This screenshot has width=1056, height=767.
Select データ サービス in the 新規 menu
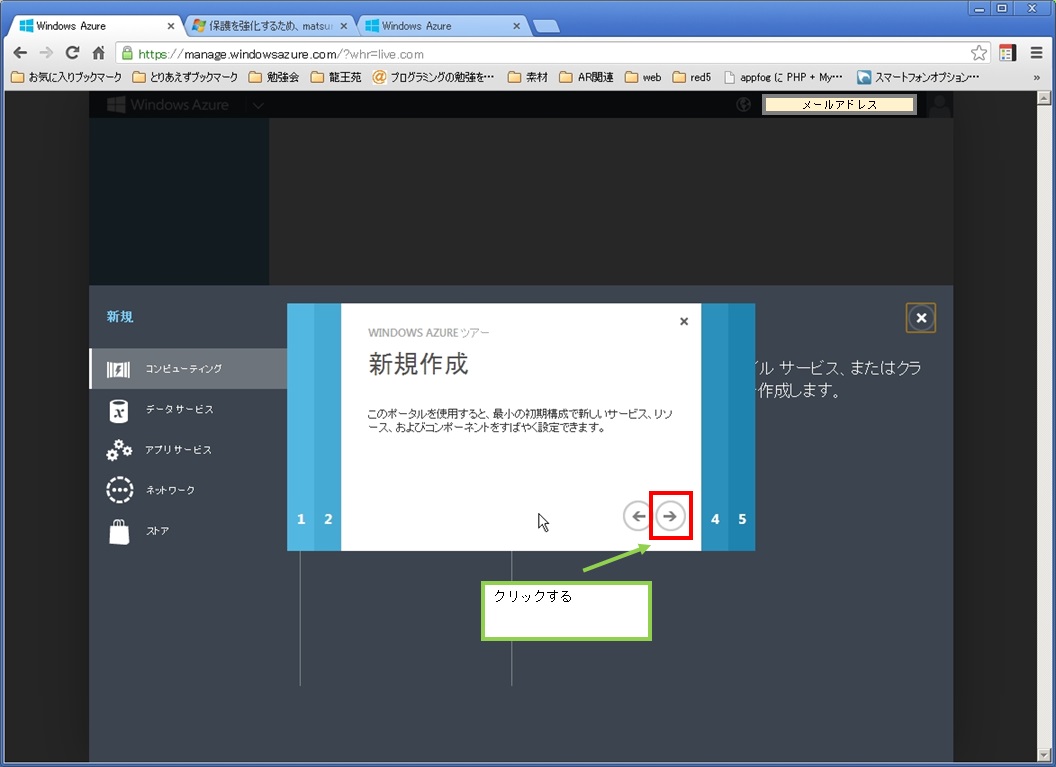tap(189, 409)
